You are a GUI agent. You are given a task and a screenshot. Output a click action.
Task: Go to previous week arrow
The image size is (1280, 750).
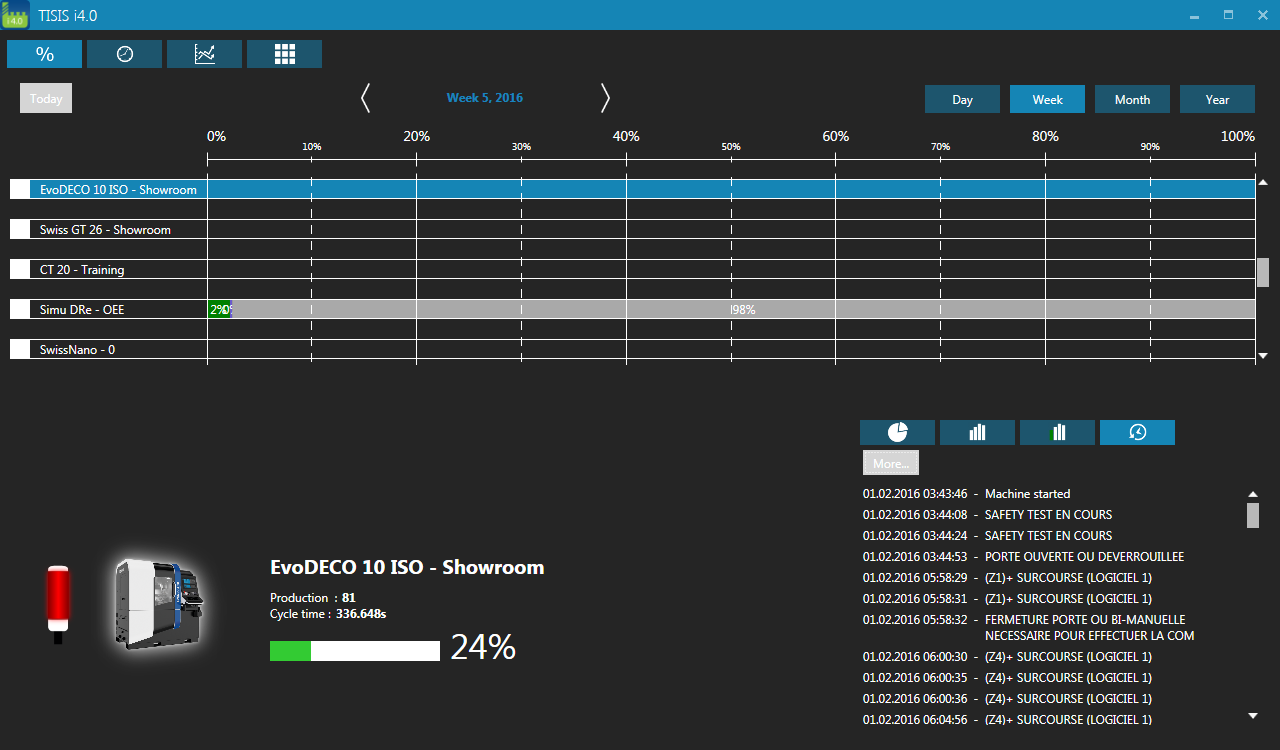click(x=365, y=98)
